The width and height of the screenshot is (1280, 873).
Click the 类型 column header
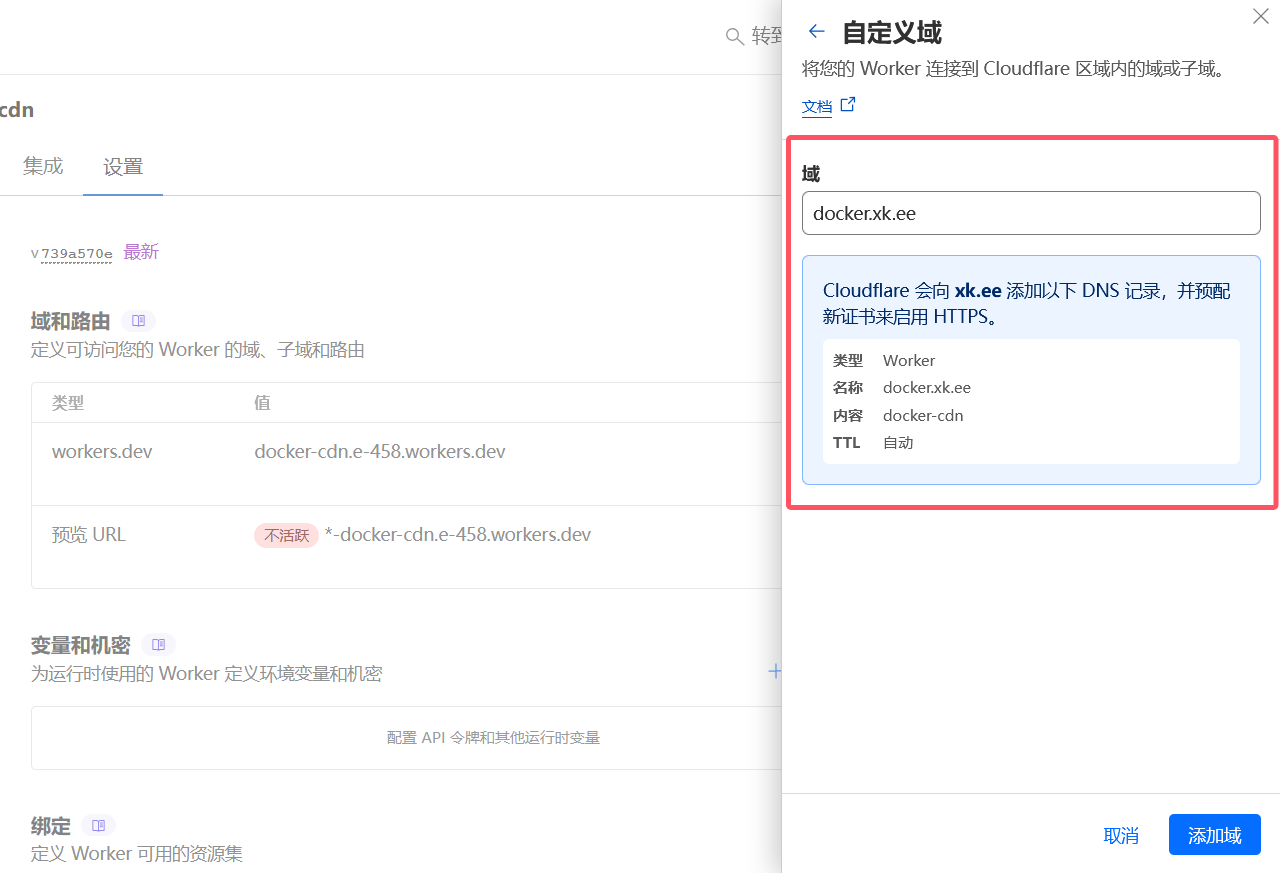point(68,403)
